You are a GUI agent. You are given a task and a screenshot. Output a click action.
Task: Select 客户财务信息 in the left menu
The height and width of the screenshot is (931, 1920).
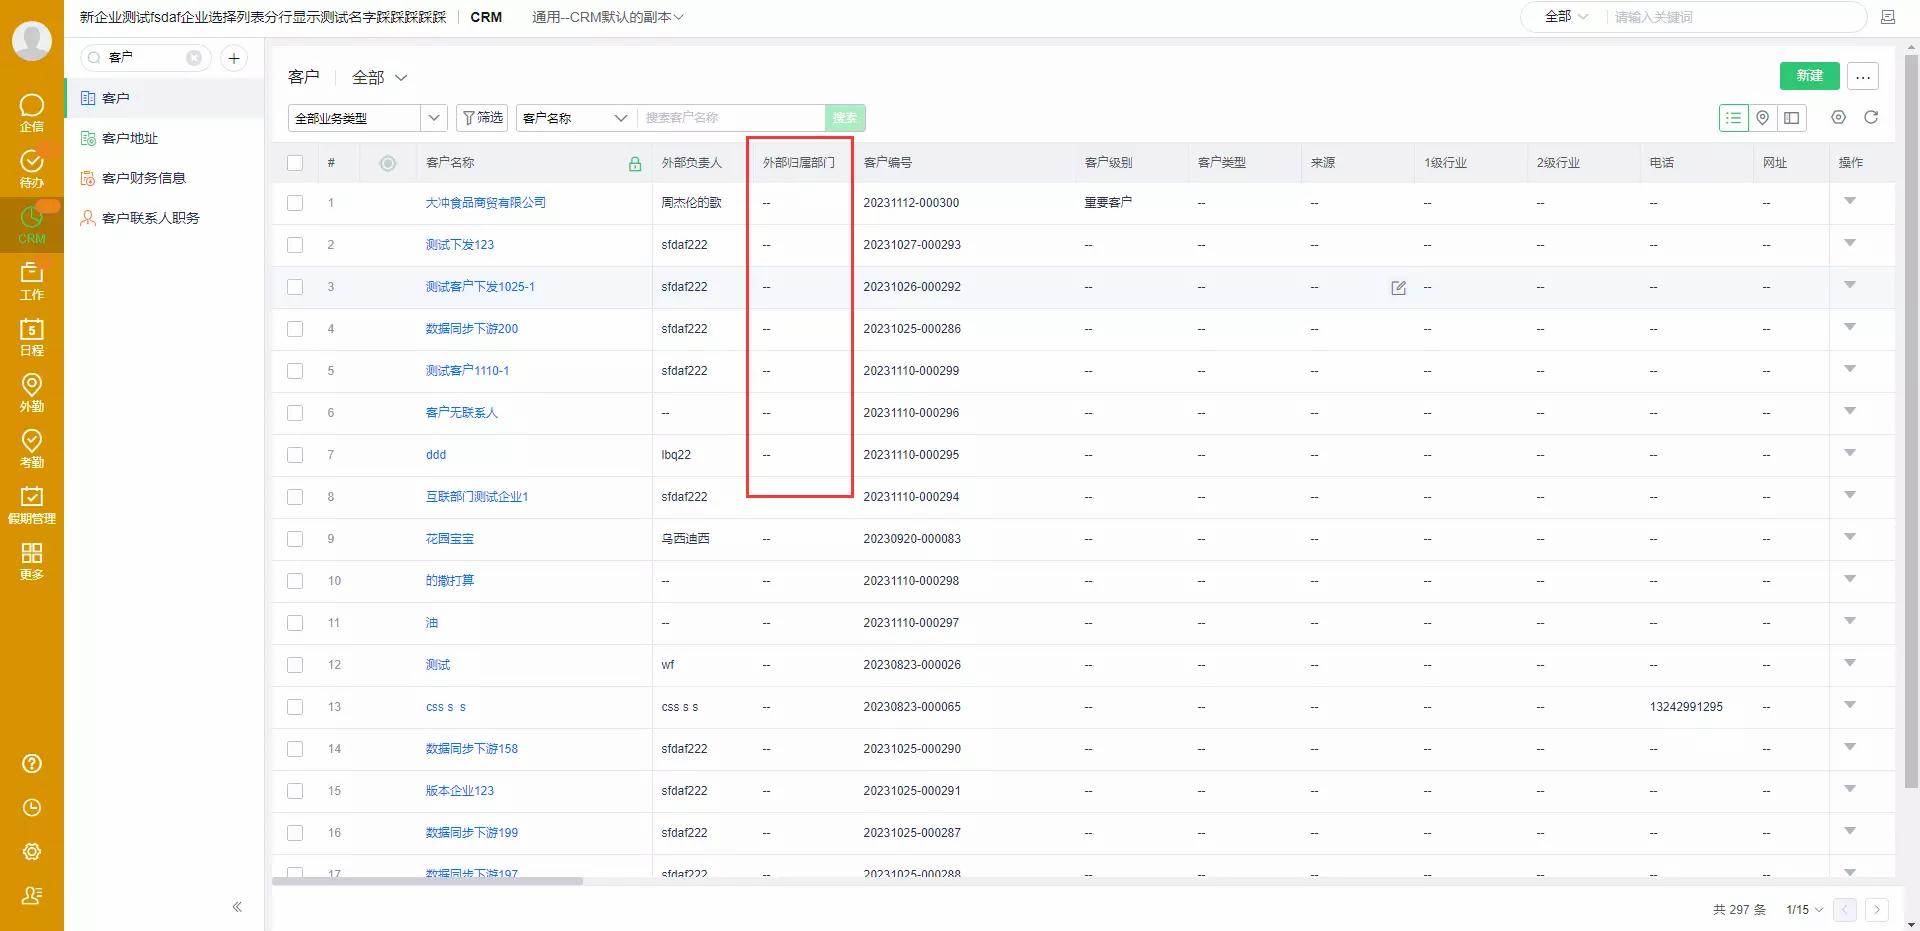165,178
